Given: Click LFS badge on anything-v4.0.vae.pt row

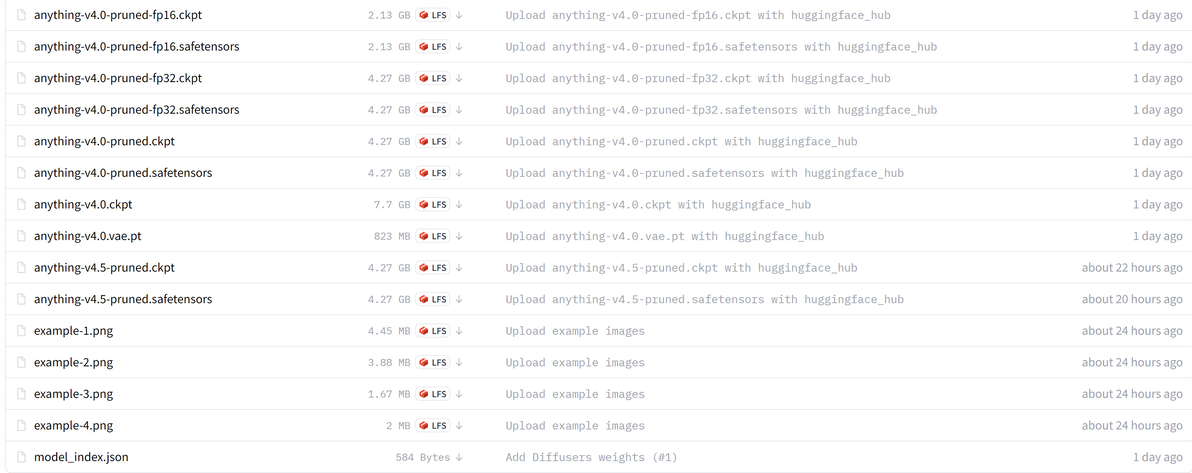Looking at the screenshot, I should point(433,236).
